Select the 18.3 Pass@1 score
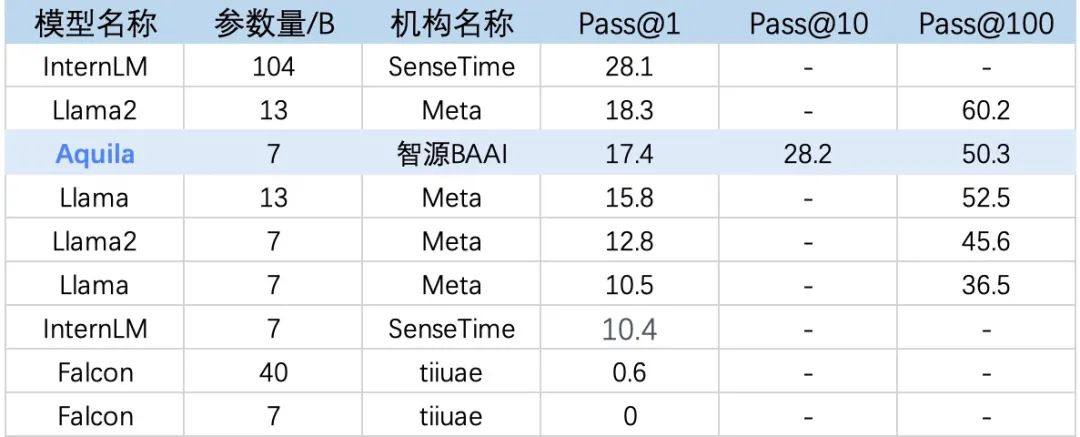Screen dimensions: 1080x437 (629, 111)
